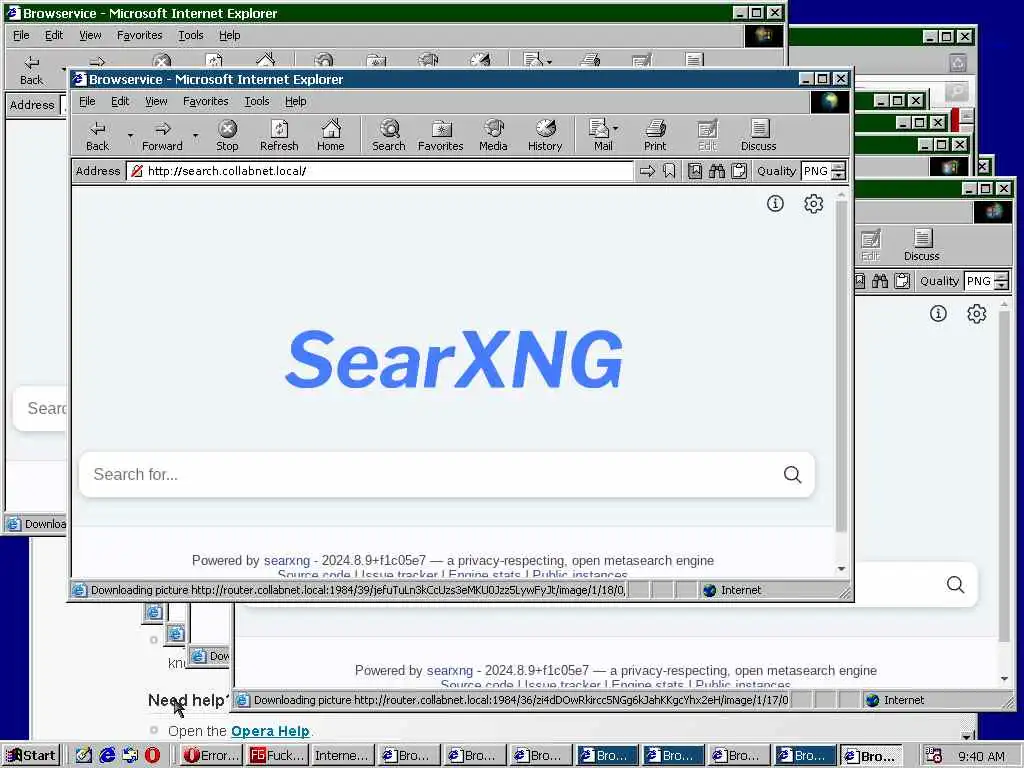The image size is (1024, 768).
Task: Click Back button in front Browservice window
Action: [x=97, y=135]
